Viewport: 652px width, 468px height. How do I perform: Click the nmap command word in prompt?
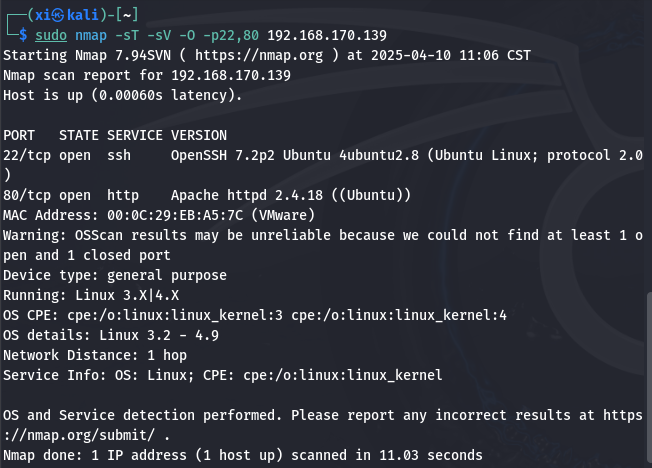(x=91, y=36)
